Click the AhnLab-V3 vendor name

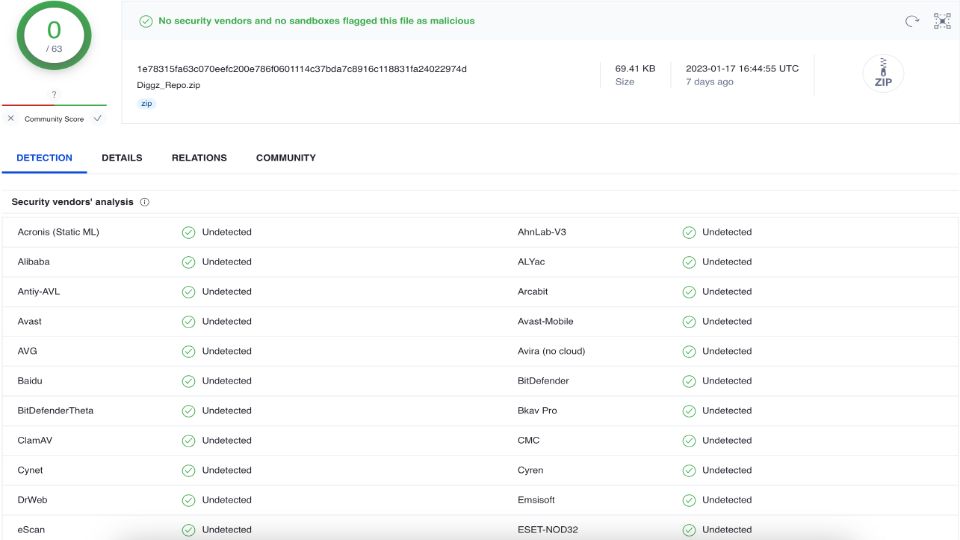542,232
